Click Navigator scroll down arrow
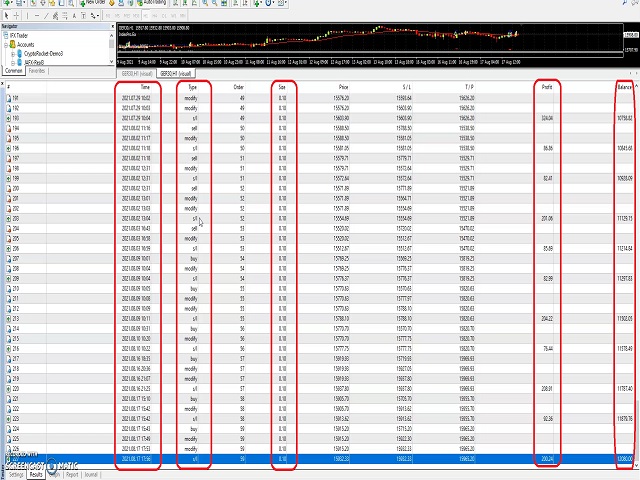Viewport: 640px width, 480px height. click(111, 62)
